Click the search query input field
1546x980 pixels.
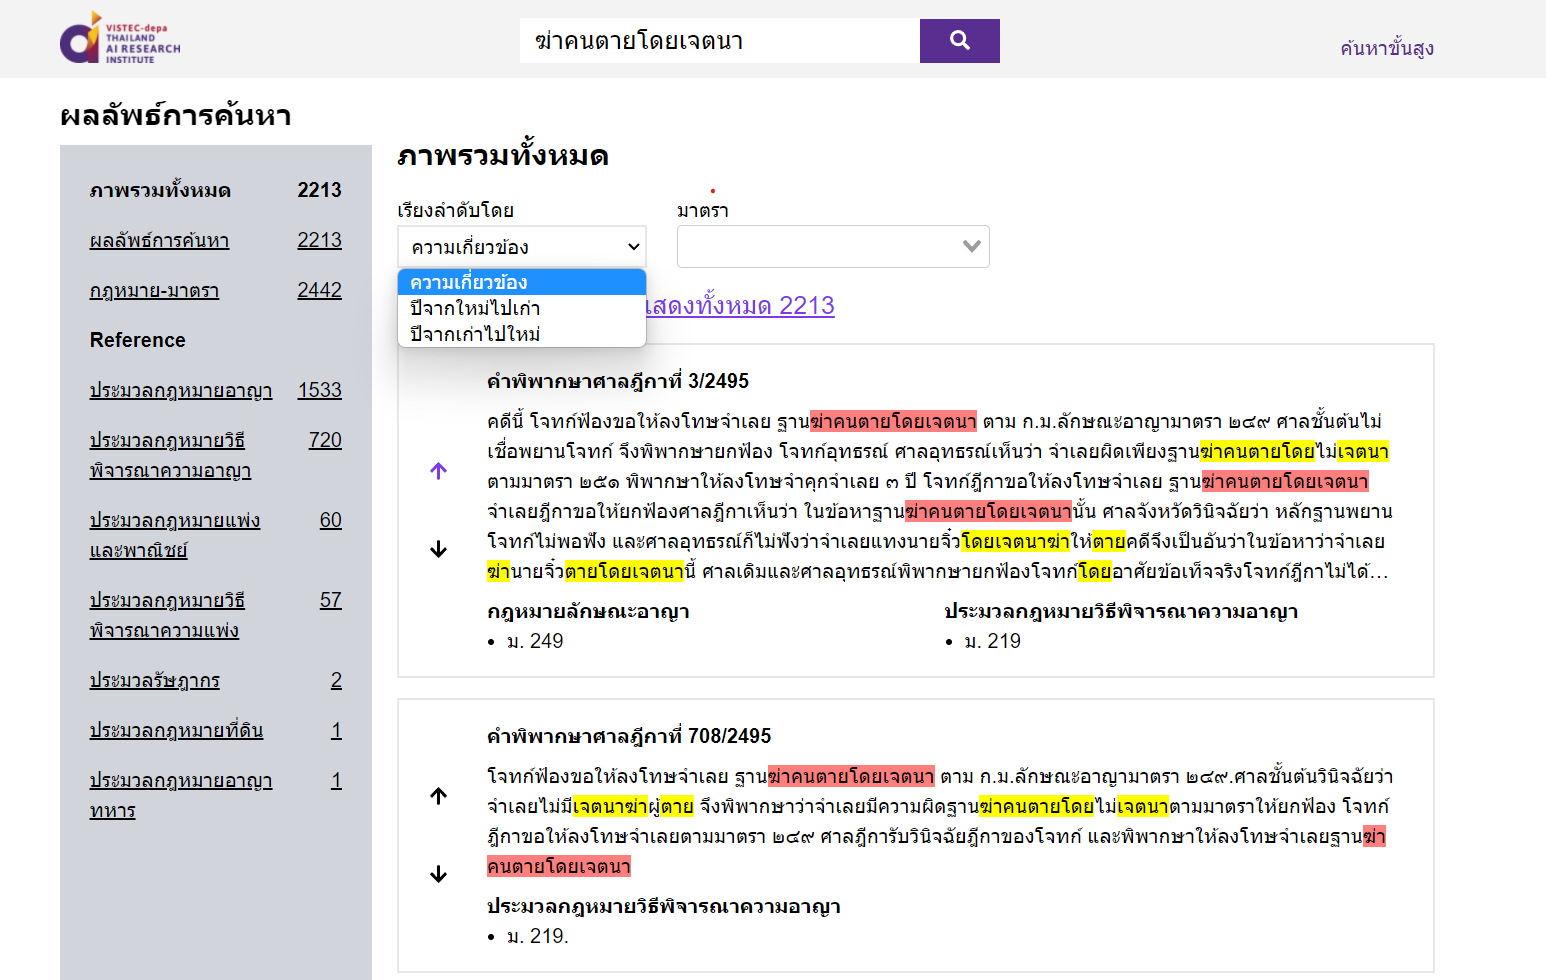pos(719,41)
